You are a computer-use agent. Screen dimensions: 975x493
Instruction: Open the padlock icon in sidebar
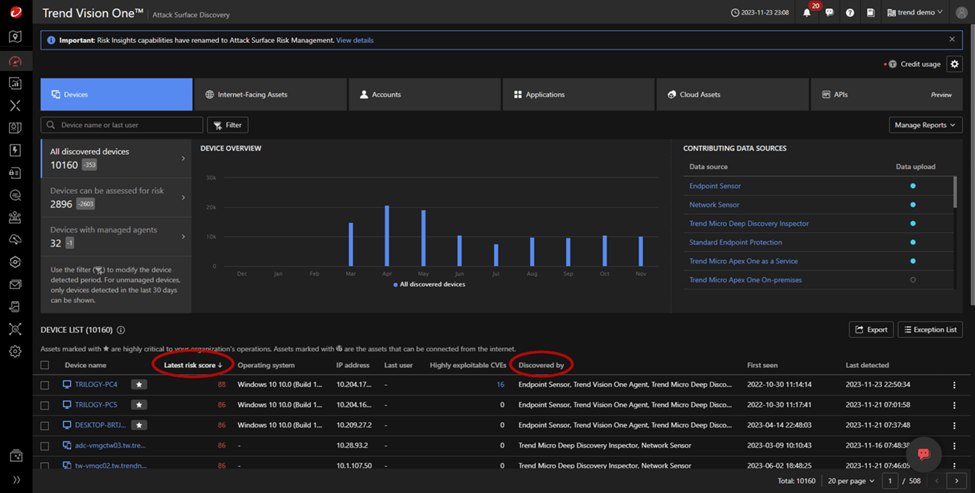[x=16, y=173]
